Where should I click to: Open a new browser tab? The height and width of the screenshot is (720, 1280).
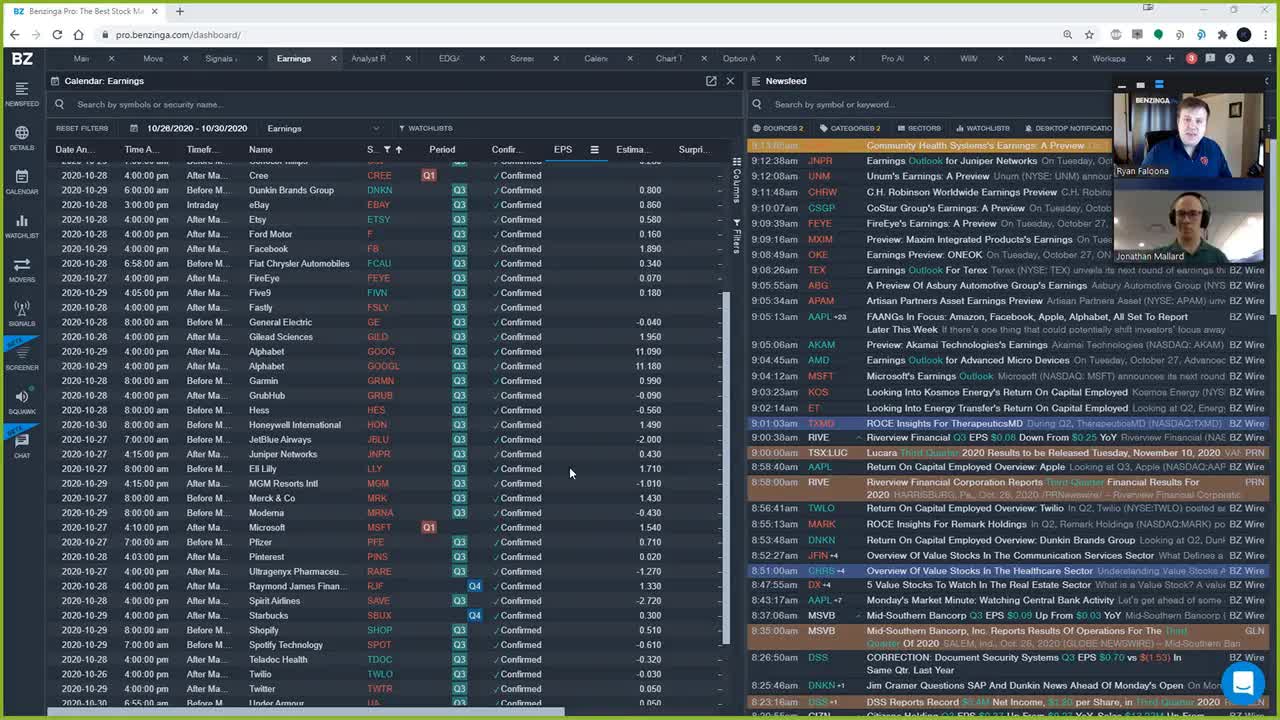pyautogui.click(x=180, y=11)
